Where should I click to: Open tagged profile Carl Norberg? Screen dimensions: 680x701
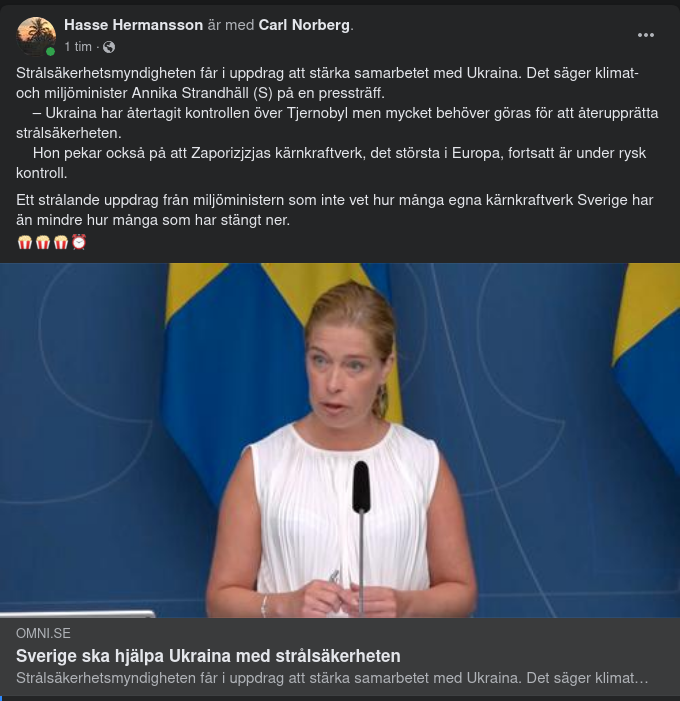point(305,24)
